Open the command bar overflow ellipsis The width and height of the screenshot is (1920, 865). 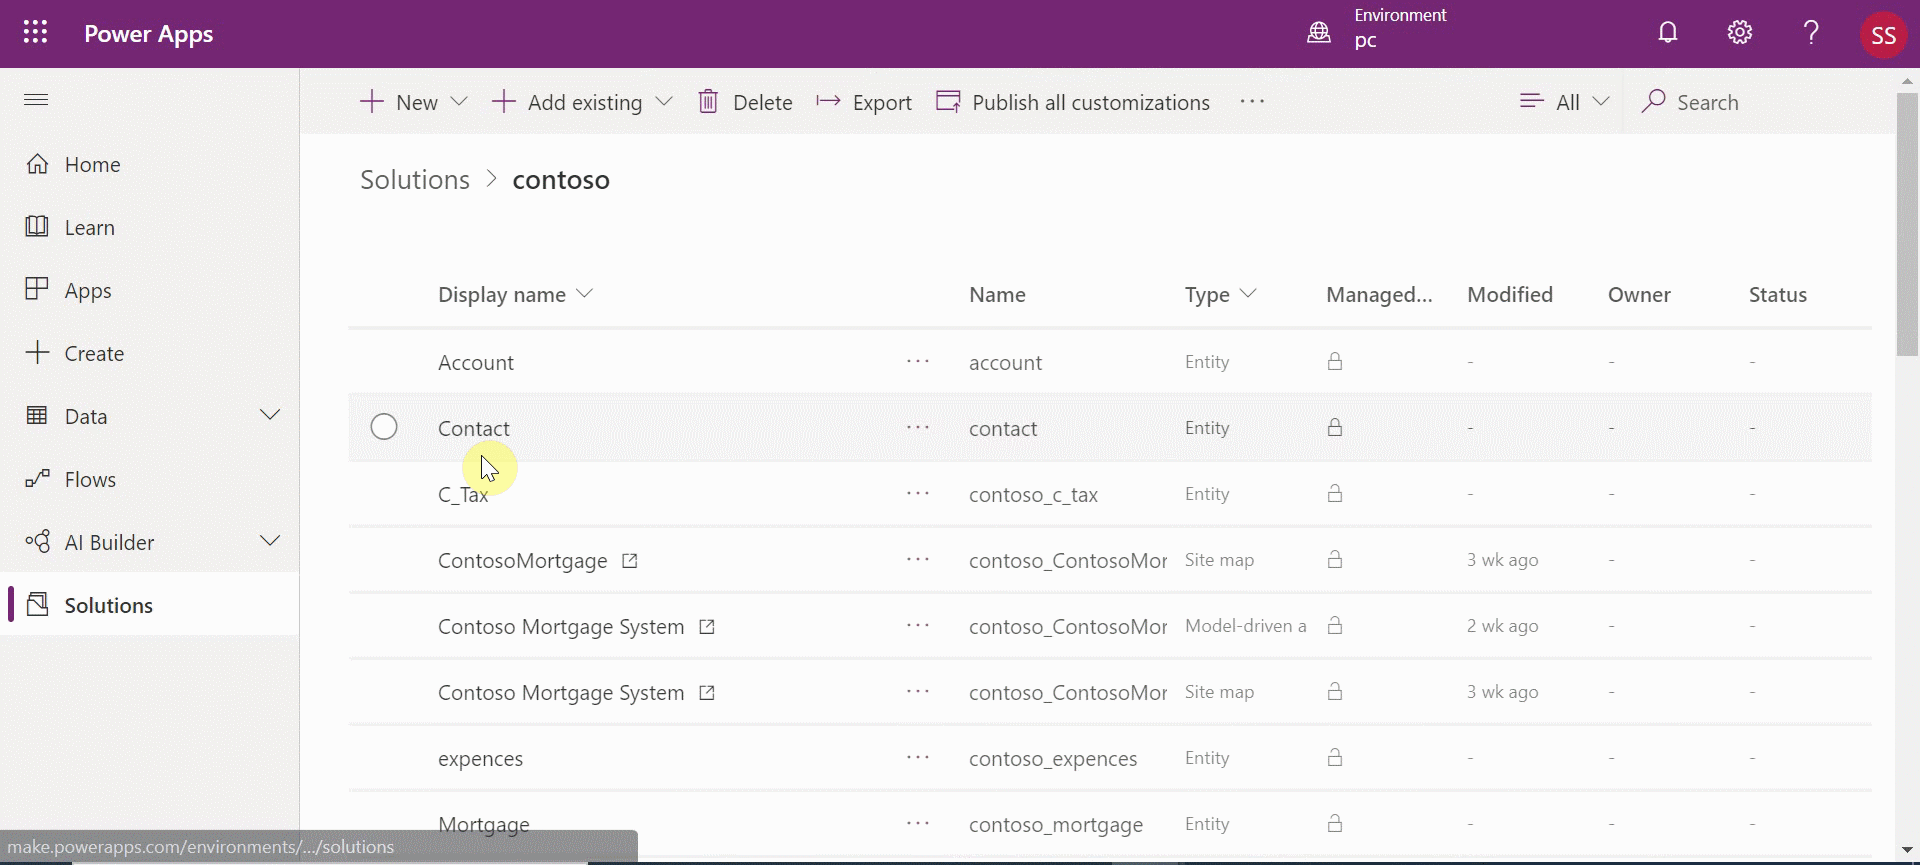[x=1252, y=101]
